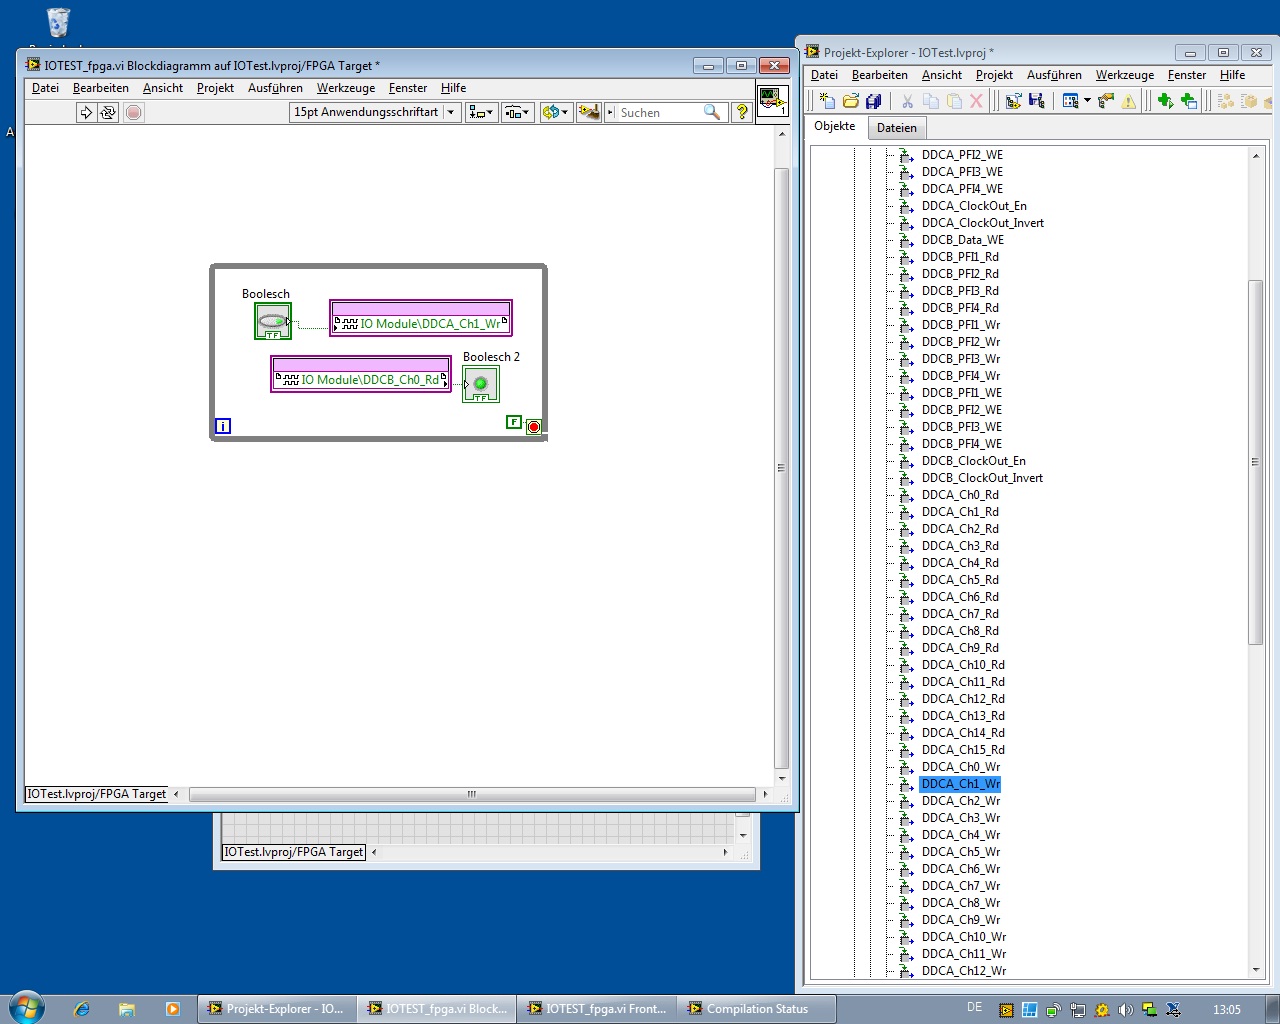
Task: Click the Clean Up Diagram icon
Action: (x=589, y=112)
